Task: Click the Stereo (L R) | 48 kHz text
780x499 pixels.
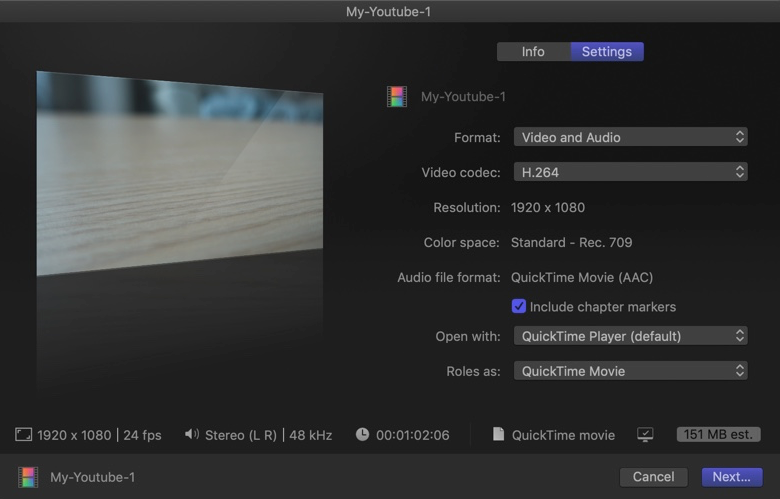Action: pyautogui.click(x=269, y=435)
